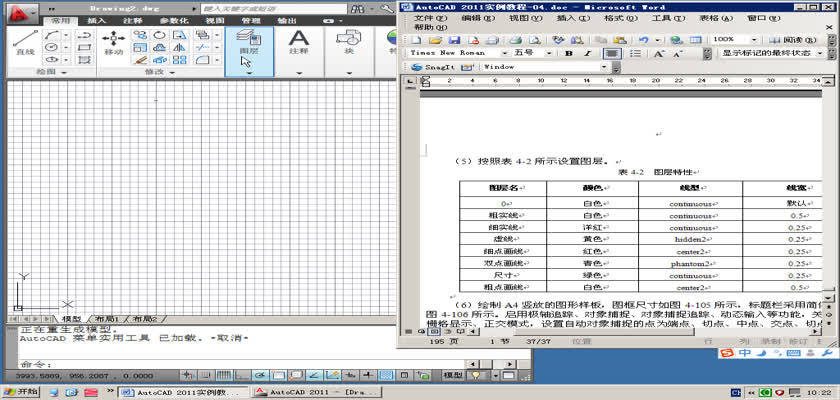Toggle Polar tracking in AutoCAD status bar
The height and width of the screenshot is (400, 840).
coord(261,375)
